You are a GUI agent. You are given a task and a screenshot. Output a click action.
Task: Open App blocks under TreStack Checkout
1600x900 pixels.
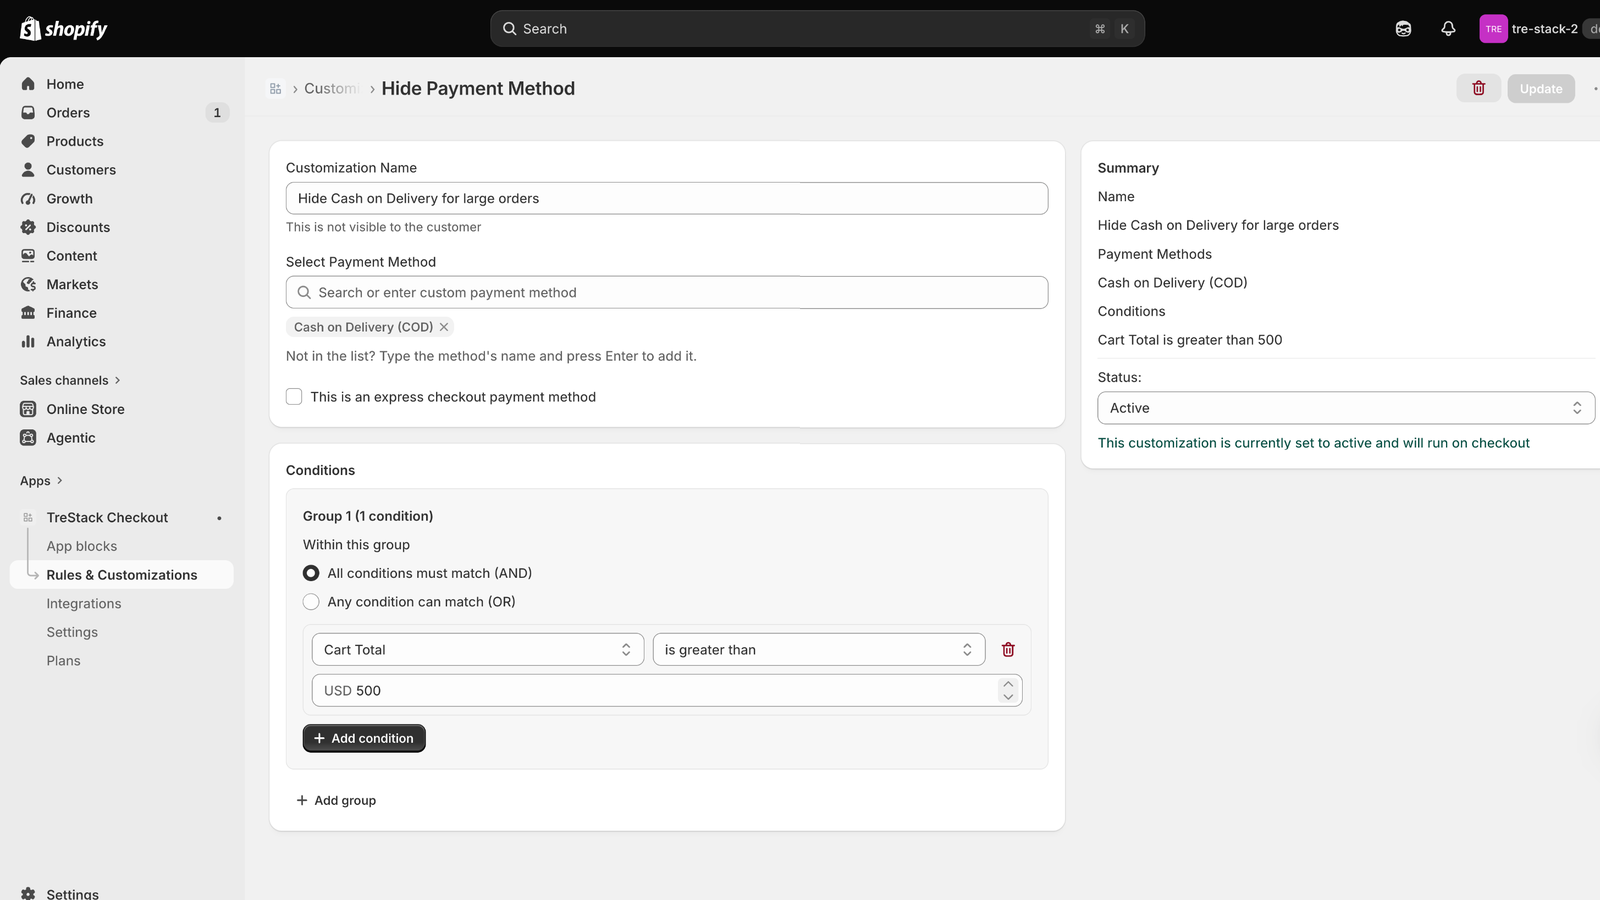(82, 546)
